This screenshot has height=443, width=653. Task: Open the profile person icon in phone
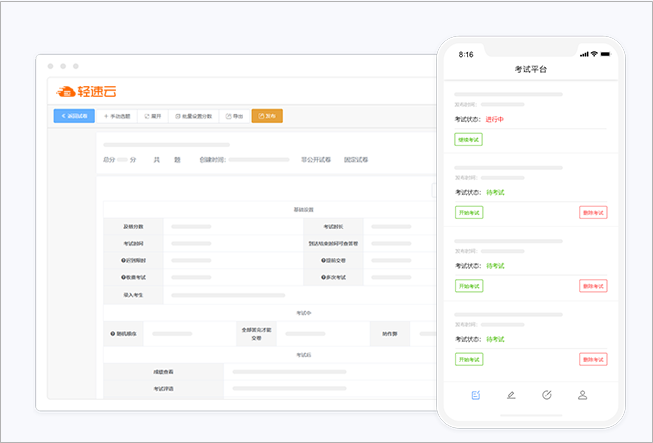pos(582,395)
